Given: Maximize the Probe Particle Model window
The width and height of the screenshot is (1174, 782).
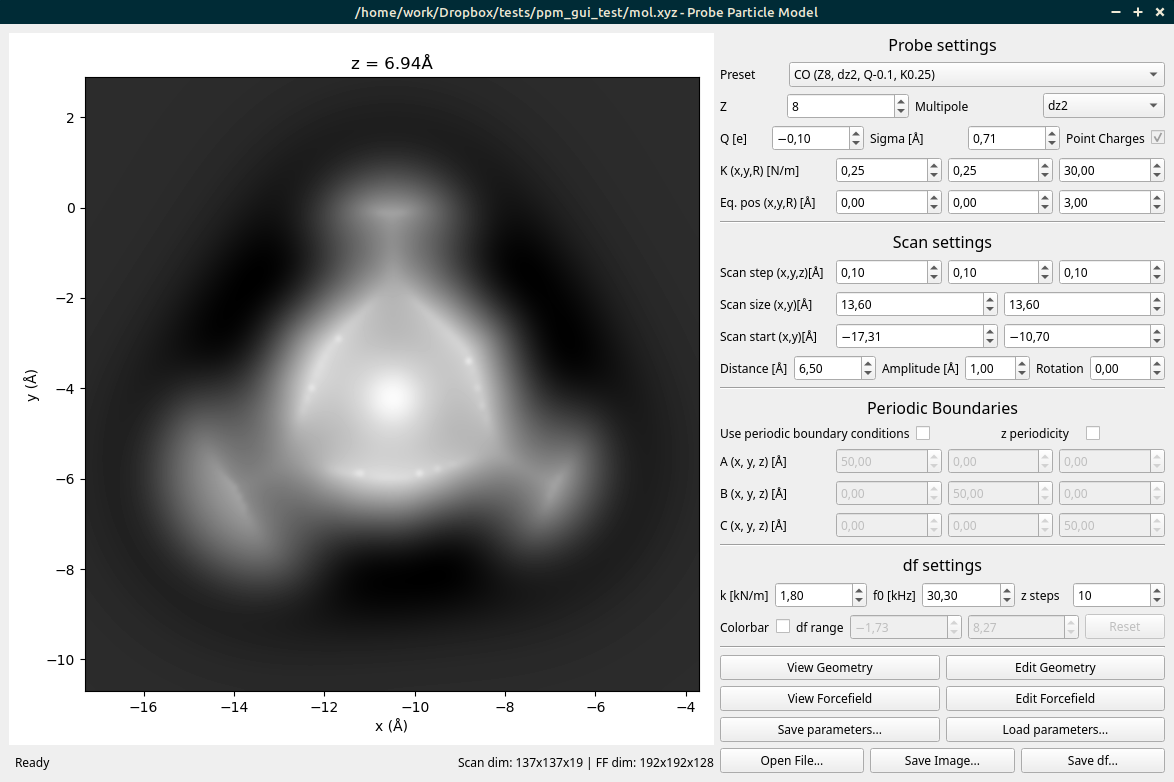Looking at the screenshot, I should (1137, 12).
